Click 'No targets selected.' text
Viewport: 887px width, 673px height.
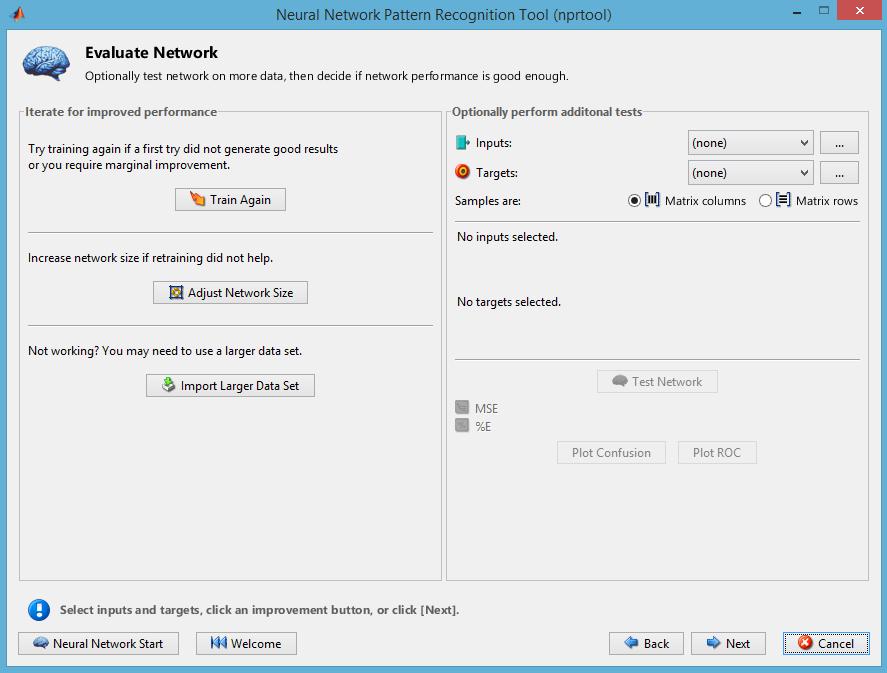tap(509, 302)
